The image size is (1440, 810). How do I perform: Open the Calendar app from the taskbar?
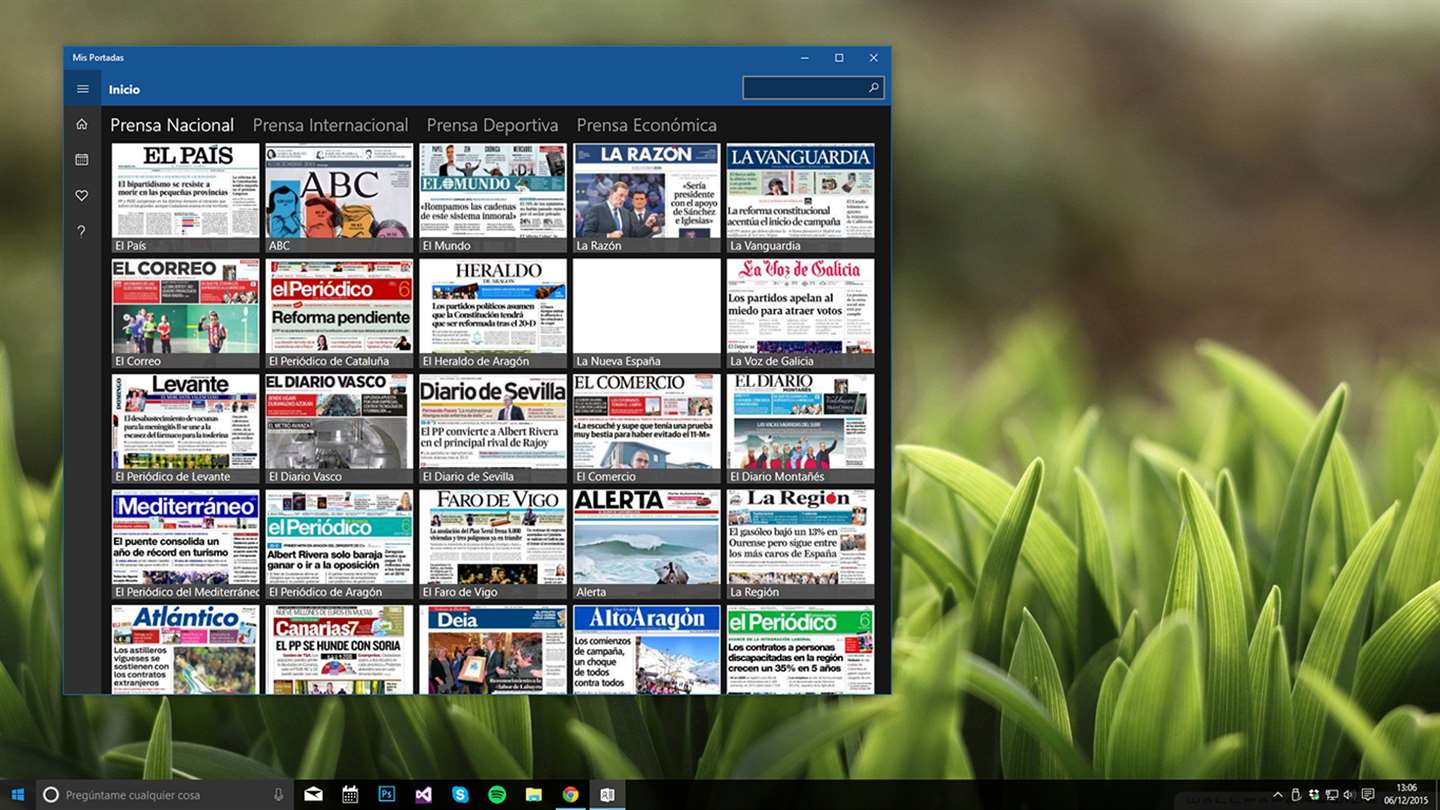point(350,795)
